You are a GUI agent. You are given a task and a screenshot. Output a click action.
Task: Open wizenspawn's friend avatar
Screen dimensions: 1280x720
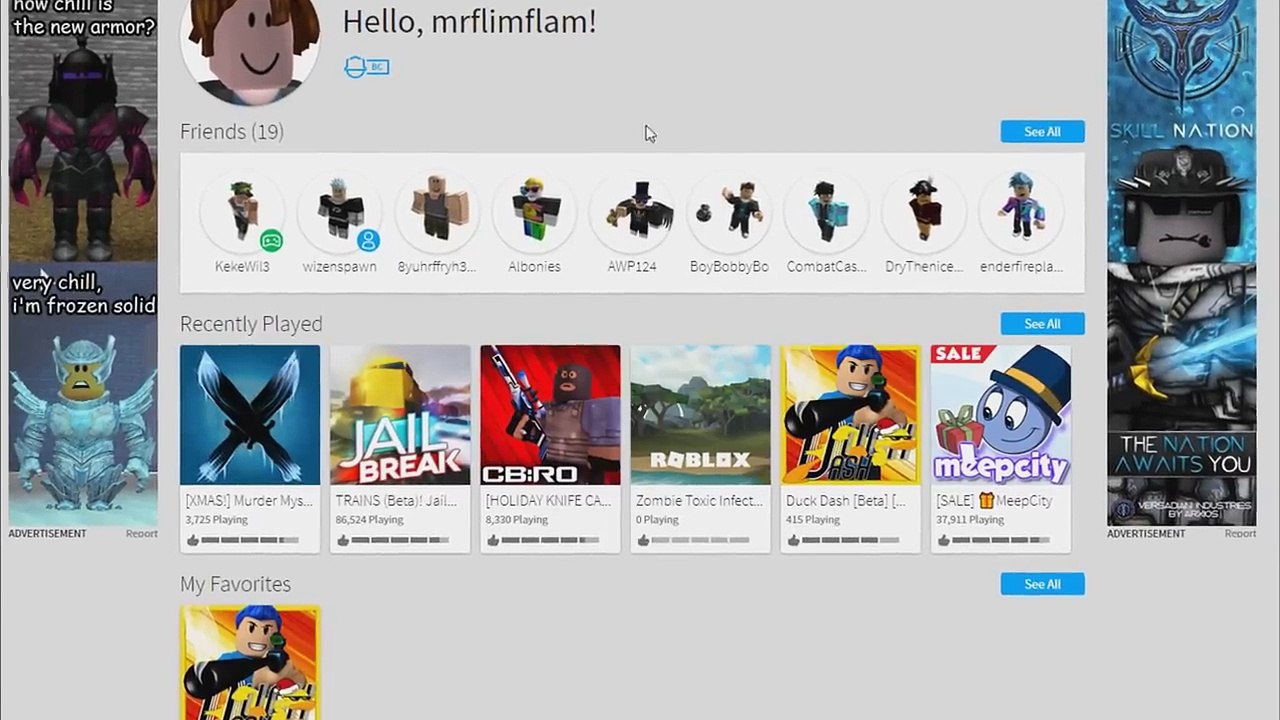tap(339, 210)
